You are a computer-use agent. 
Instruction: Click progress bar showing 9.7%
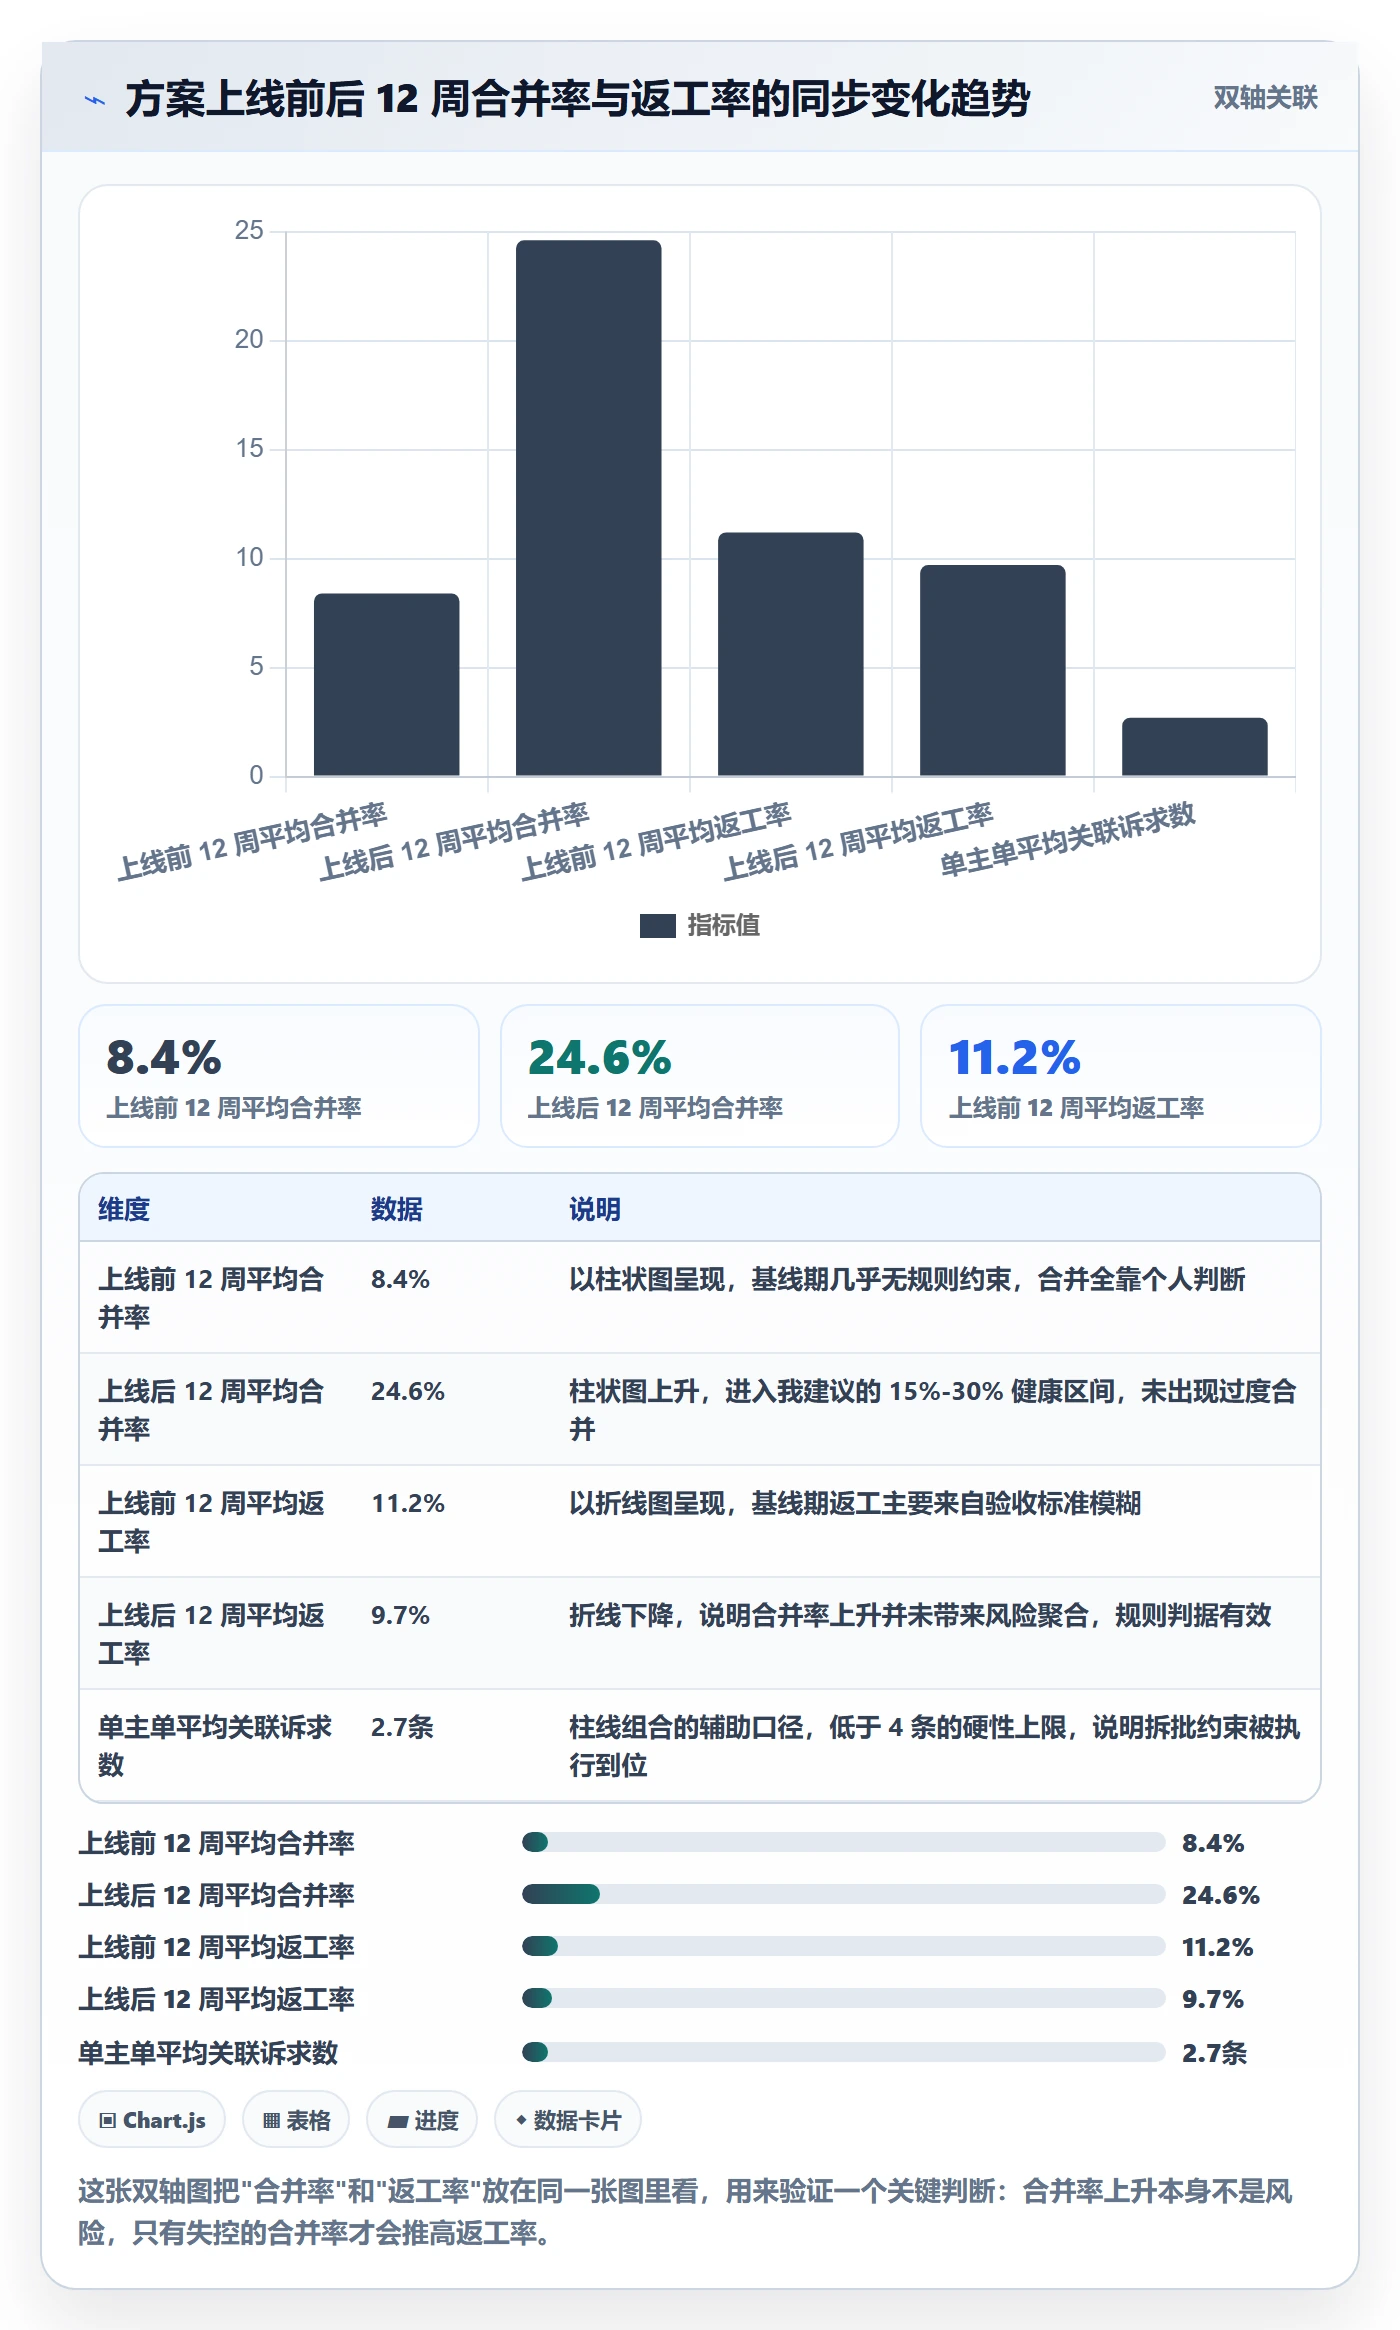pyautogui.click(x=843, y=1998)
